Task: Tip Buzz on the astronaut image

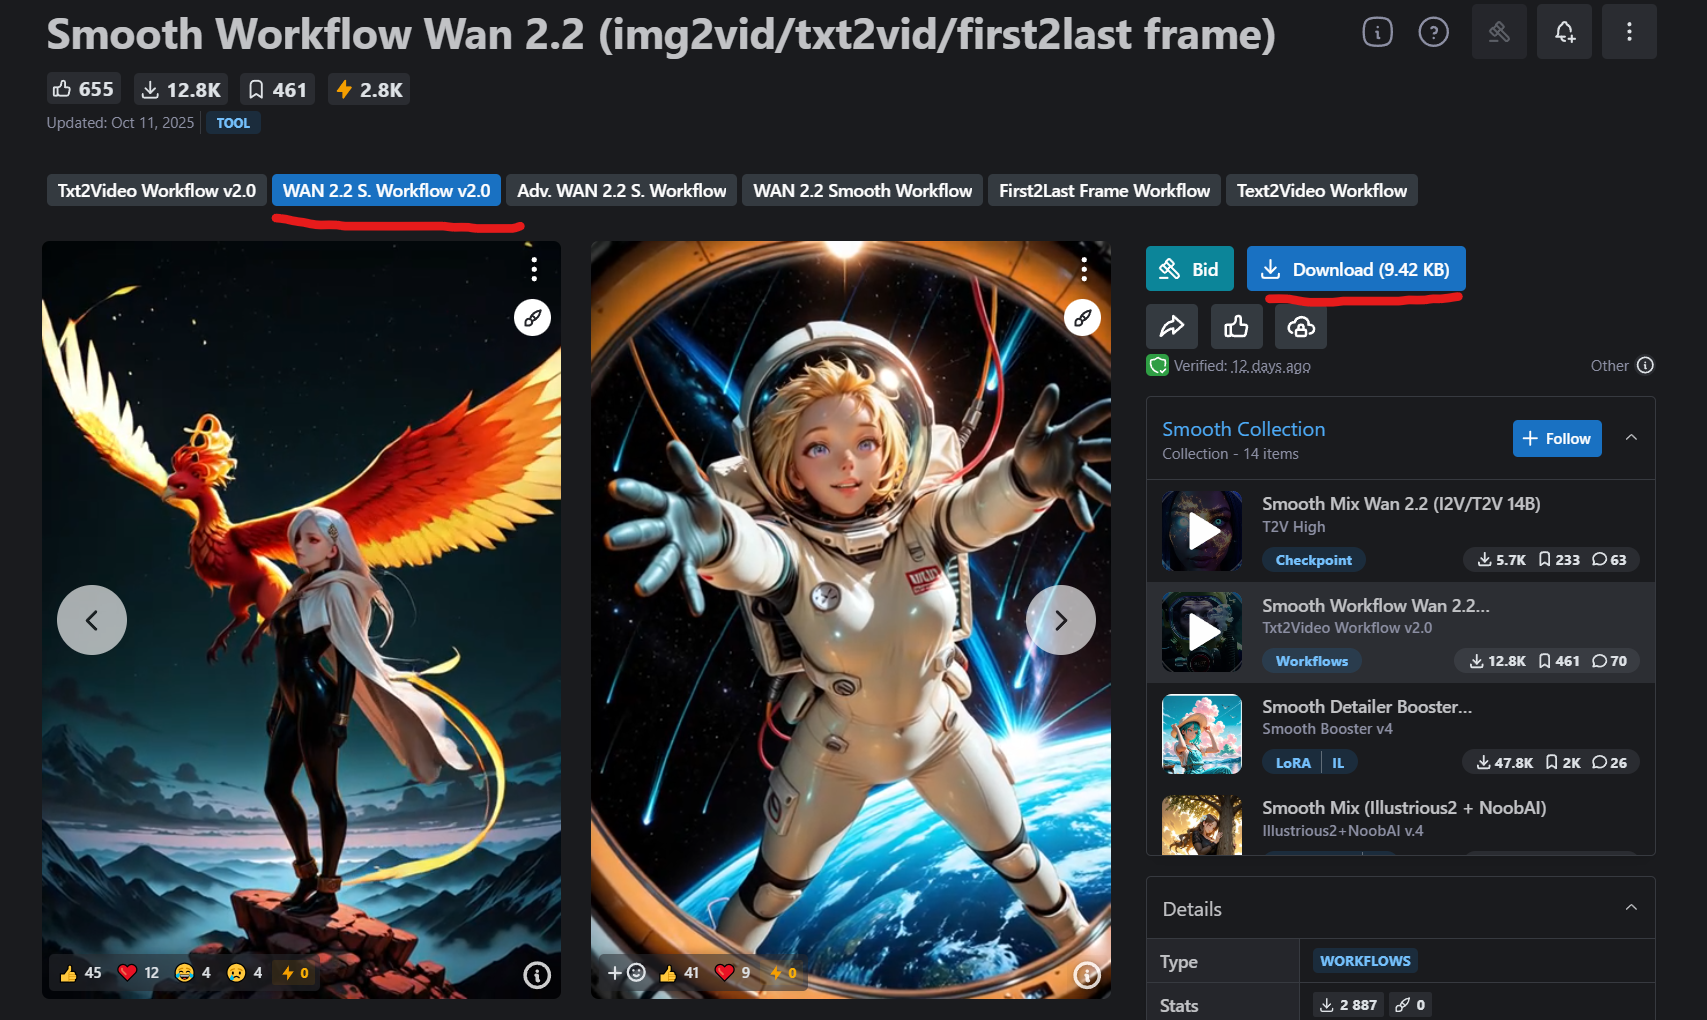Action: (x=783, y=973)
